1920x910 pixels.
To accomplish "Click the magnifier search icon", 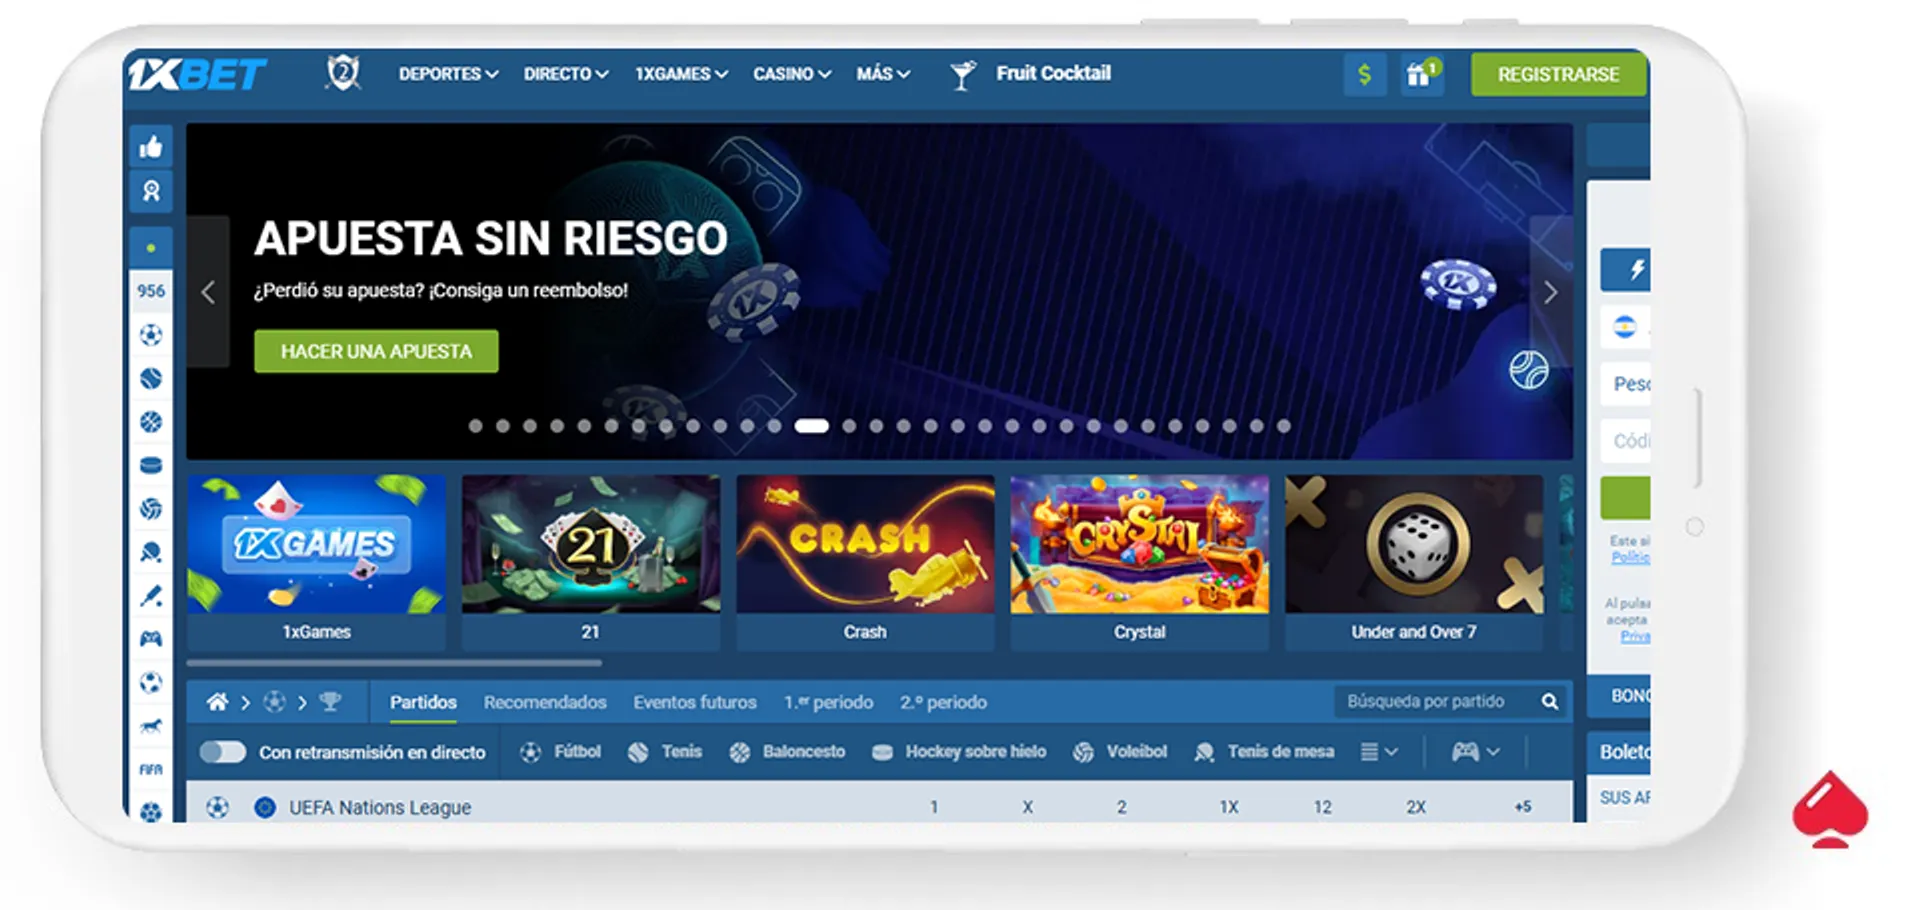I will coord(1550,702).
